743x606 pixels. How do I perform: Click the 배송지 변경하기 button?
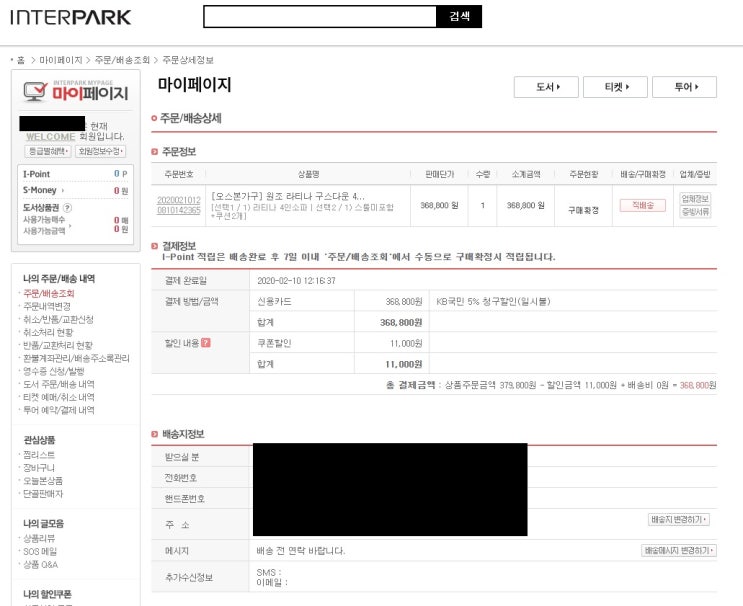679,519
